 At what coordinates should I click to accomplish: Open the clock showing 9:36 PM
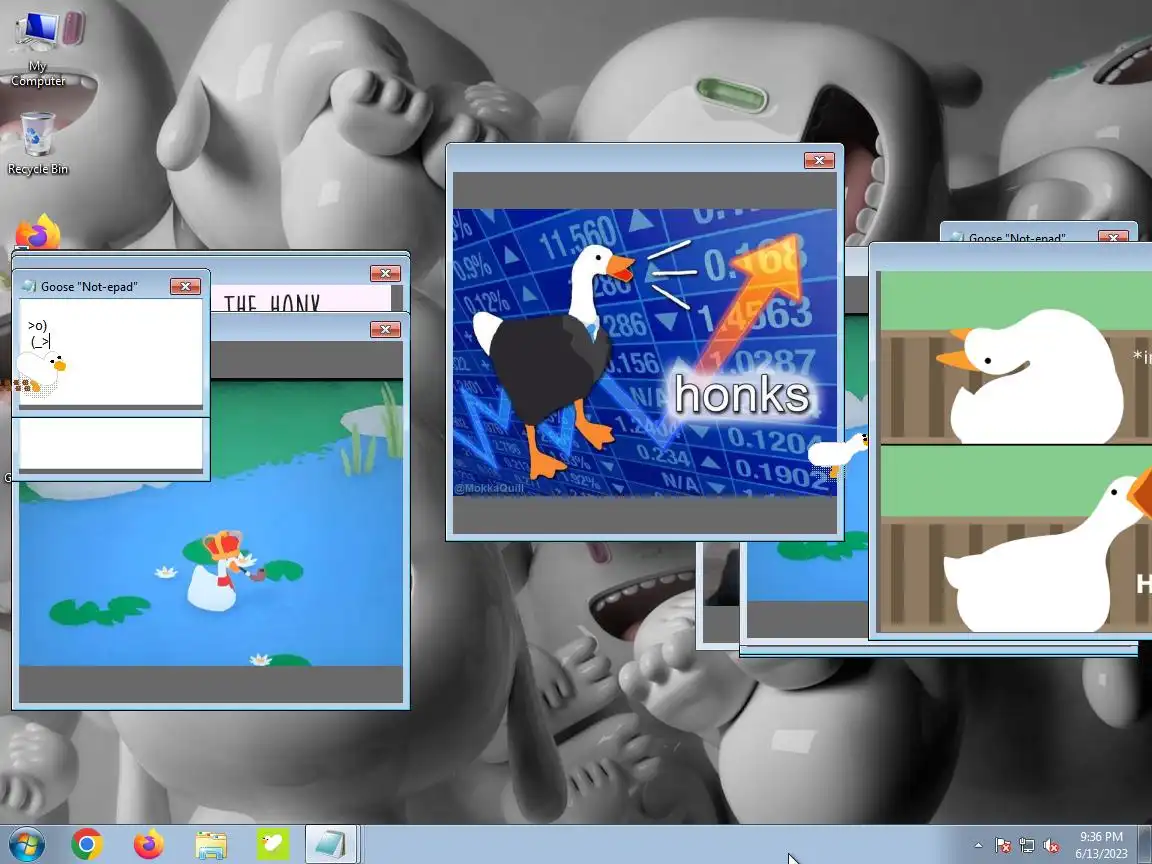(x=1101, y=845)
